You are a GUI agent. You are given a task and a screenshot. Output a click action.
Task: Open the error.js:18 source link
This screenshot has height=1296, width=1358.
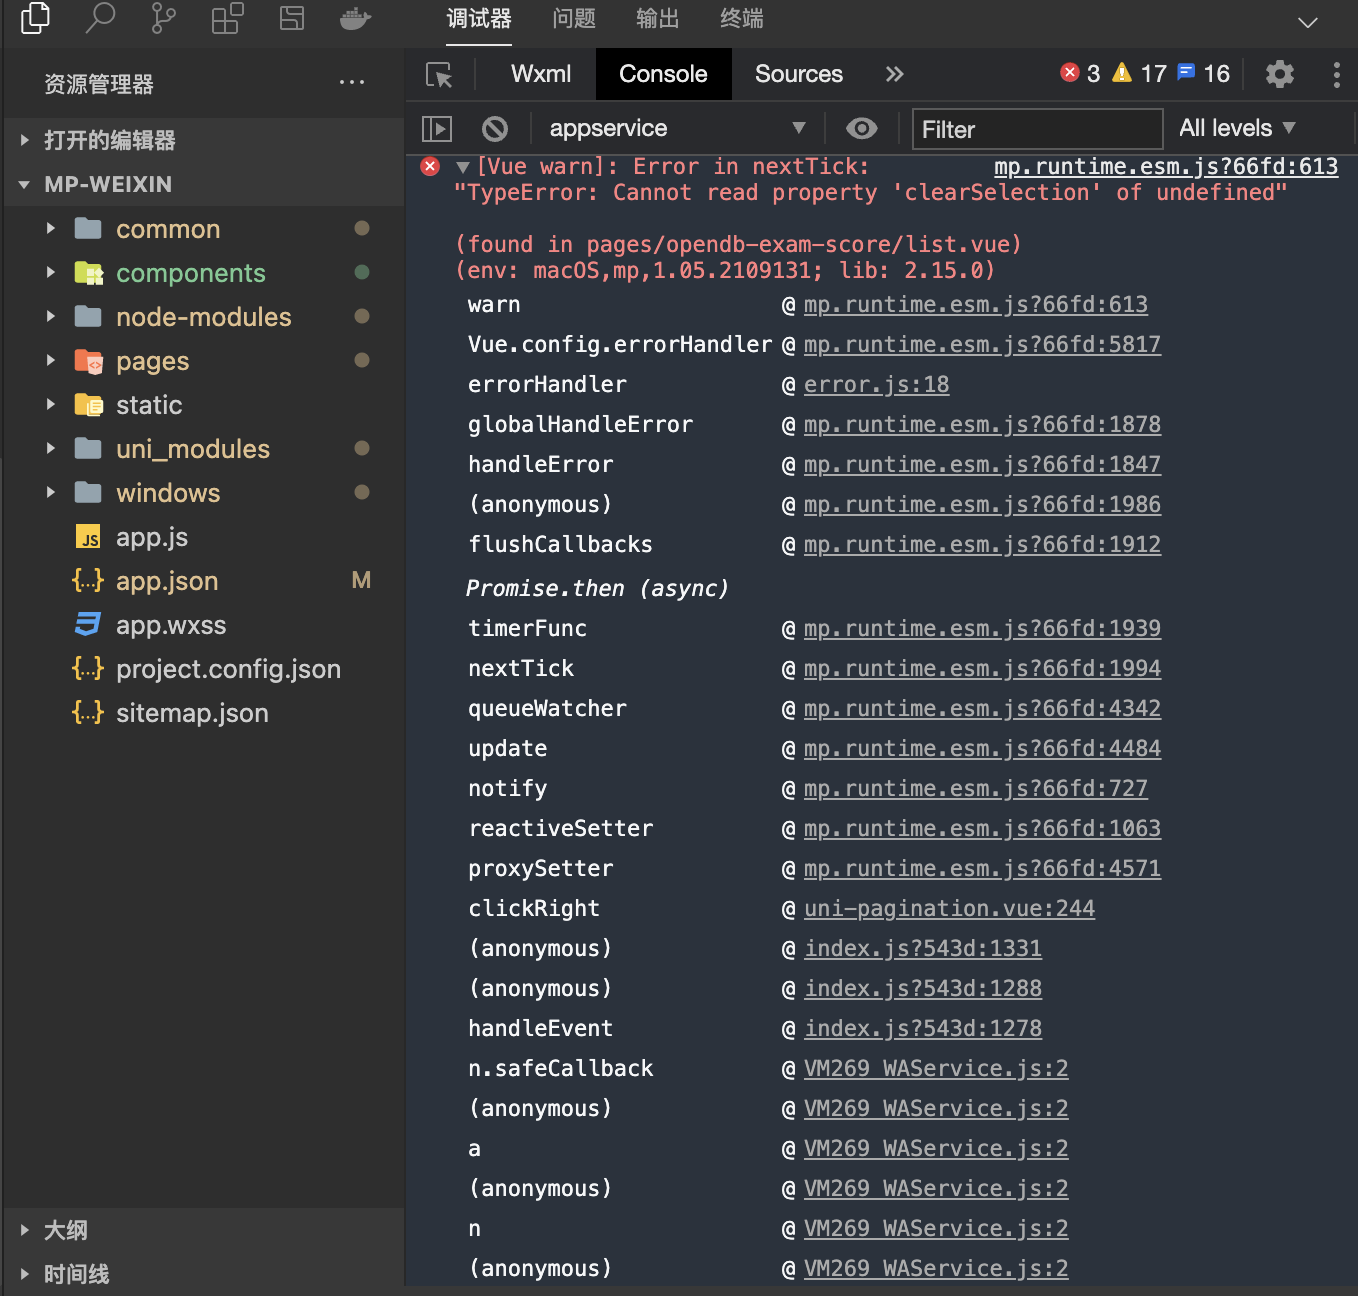tap(876, 384)
